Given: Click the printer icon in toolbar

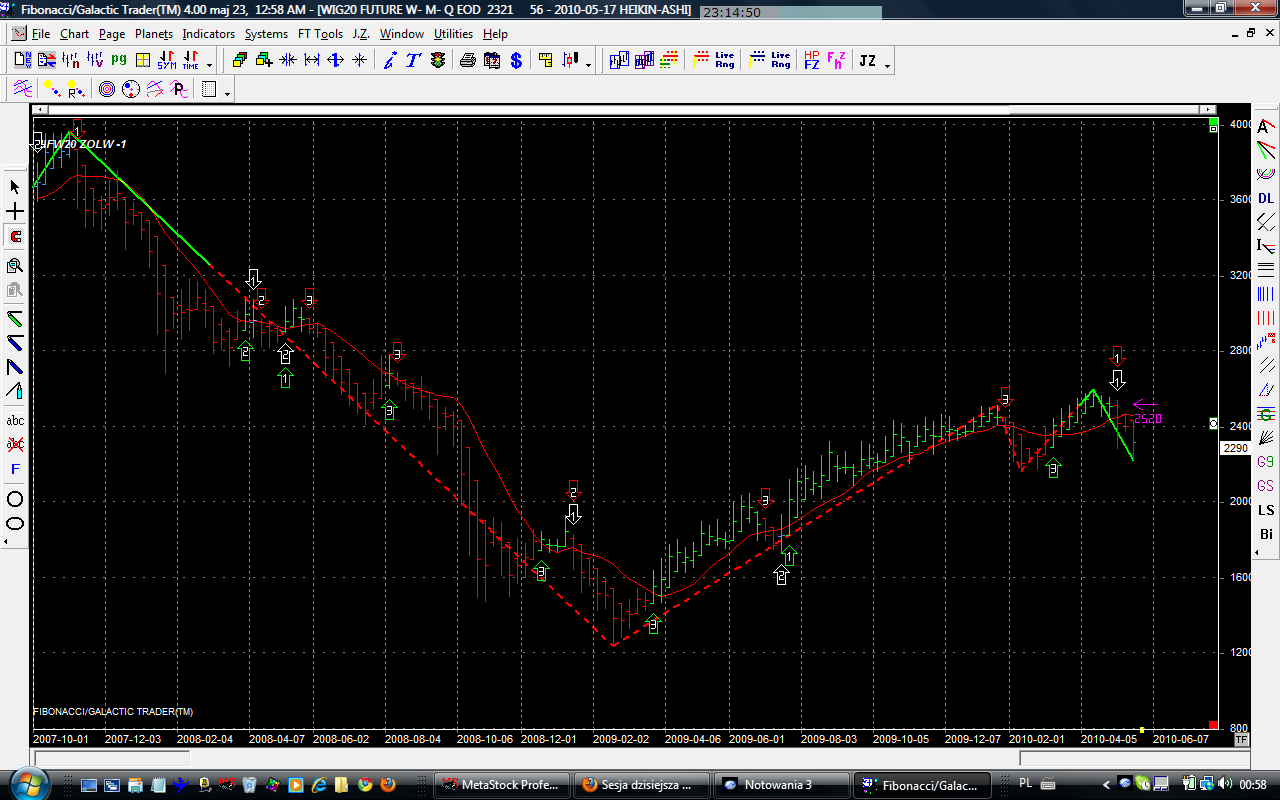Looking at the screenshot, I should (x=467, y=60).
